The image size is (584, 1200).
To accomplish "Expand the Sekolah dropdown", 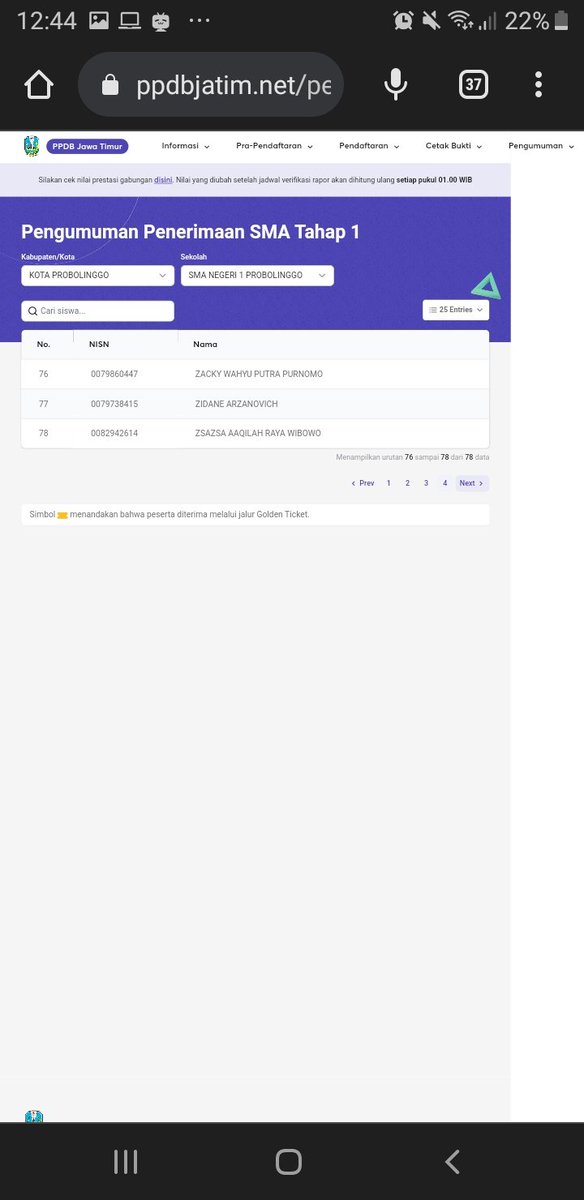I will click(257, 275).
